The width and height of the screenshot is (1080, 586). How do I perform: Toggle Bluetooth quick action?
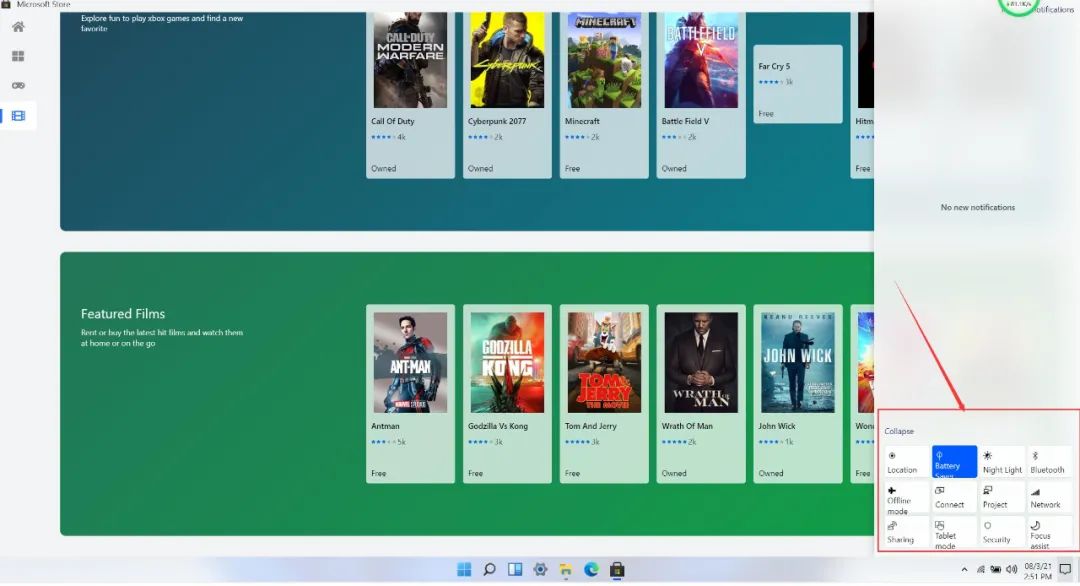[x=1049, y=462]
